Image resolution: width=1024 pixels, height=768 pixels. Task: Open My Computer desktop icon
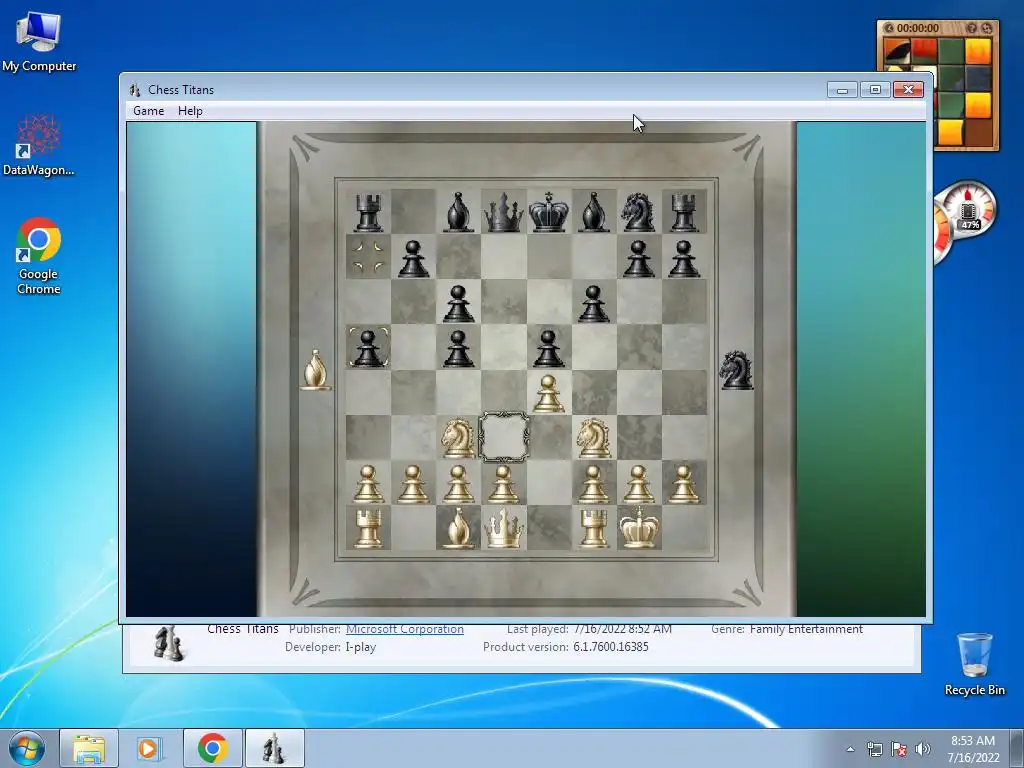click(x=39, y=42)
